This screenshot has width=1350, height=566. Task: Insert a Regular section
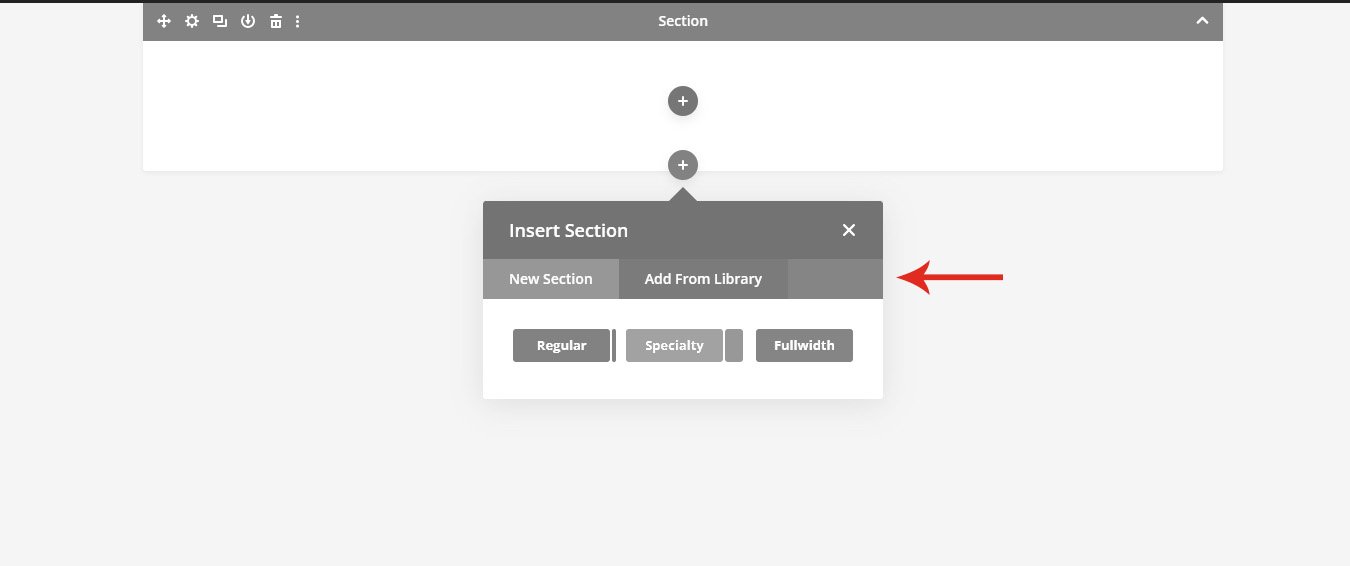[561, 345]
